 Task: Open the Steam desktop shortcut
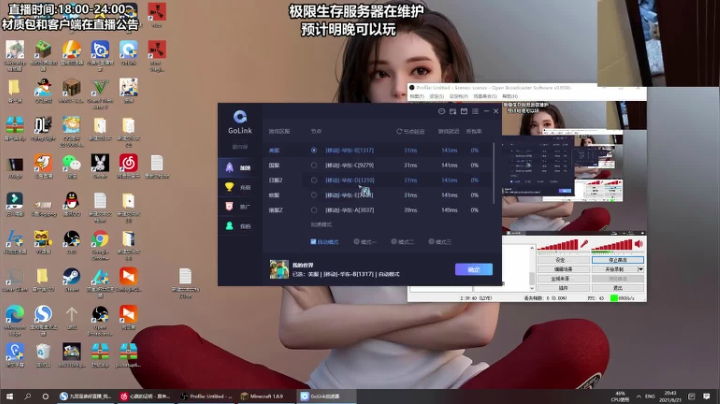point(71,279)
